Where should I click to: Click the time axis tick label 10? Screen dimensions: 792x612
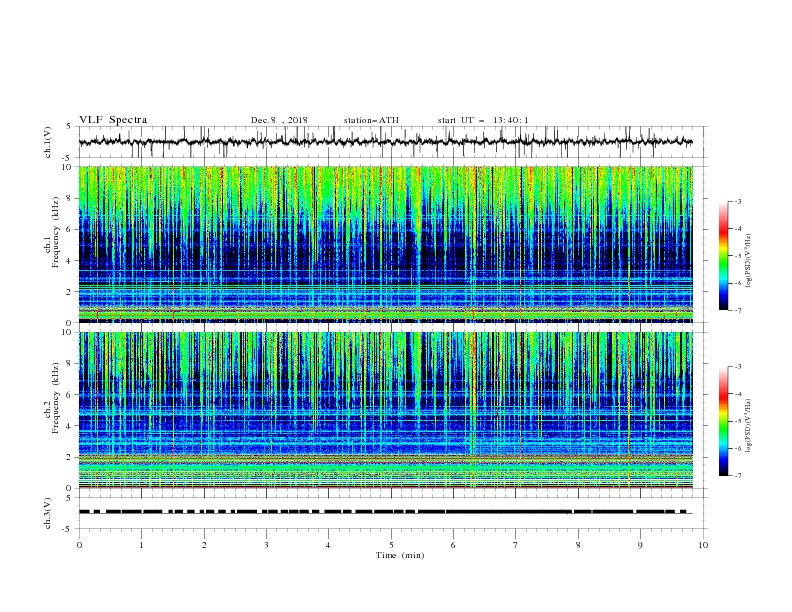pyautogui.click(x=703, y=545)
